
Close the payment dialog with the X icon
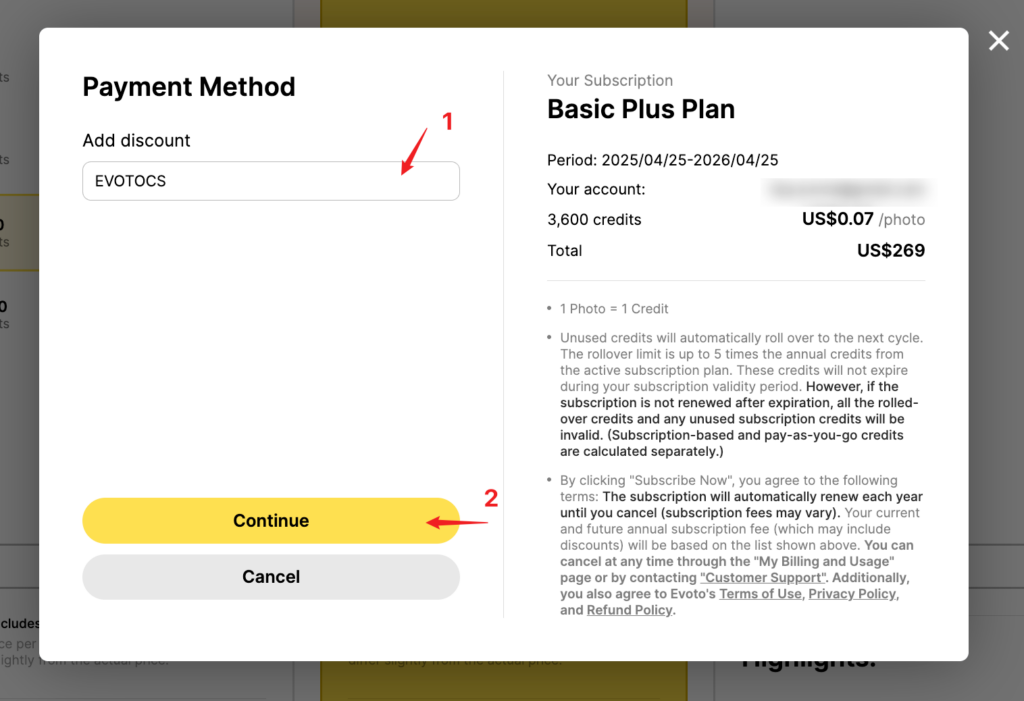point(999,41)
